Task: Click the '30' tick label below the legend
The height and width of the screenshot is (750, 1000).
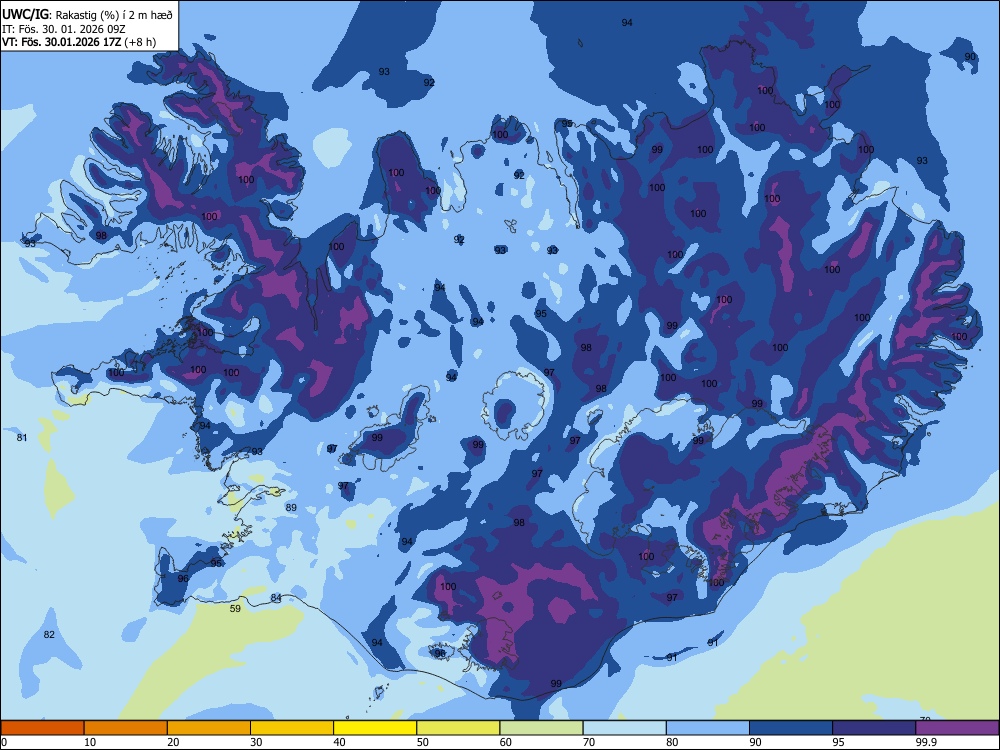Action: pos(256,742)
